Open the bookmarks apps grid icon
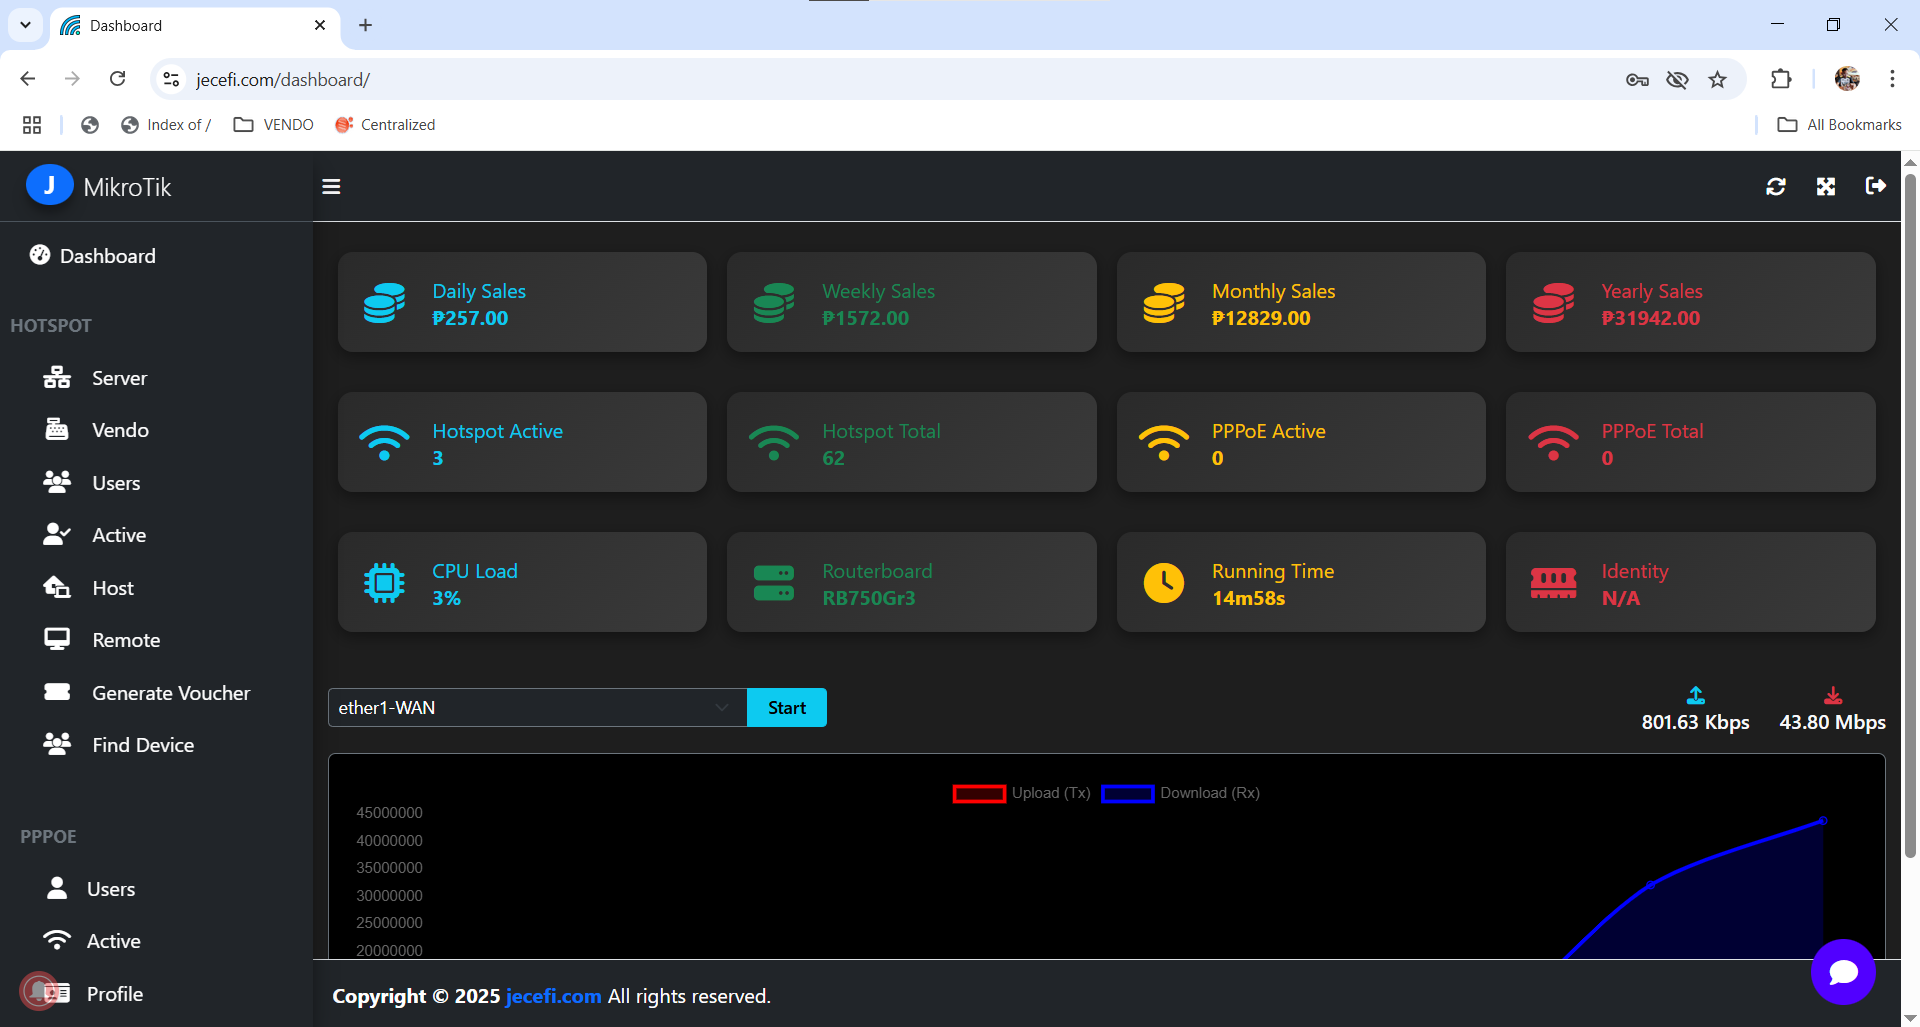Image resolution: width=1920 pixels, height=1027 pixels. point(32,125)
